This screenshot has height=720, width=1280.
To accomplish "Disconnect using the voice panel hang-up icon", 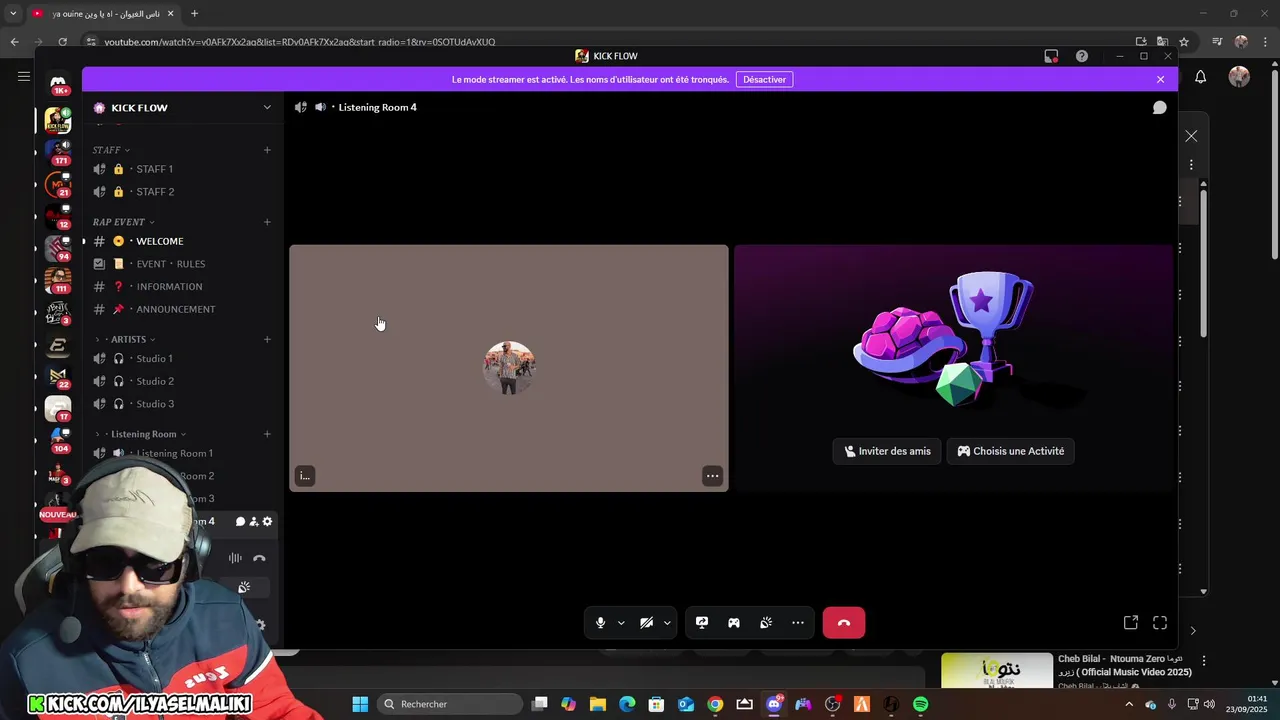I will 259,558.
